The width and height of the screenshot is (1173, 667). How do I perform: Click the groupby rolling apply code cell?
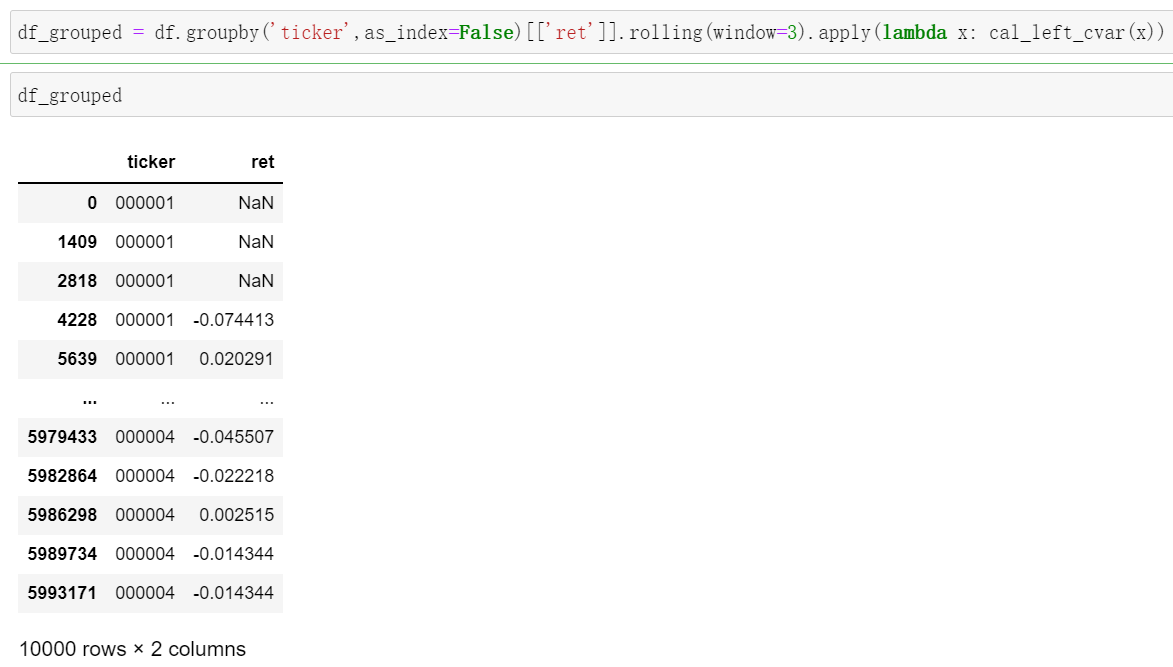point(591,32)
